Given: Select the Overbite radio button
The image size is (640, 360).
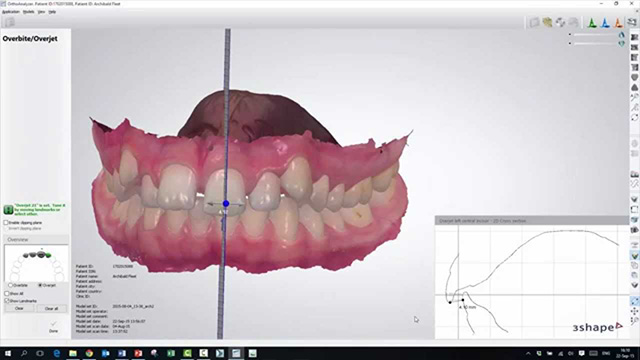Looking at the screenshot, I should click(11, 285).
